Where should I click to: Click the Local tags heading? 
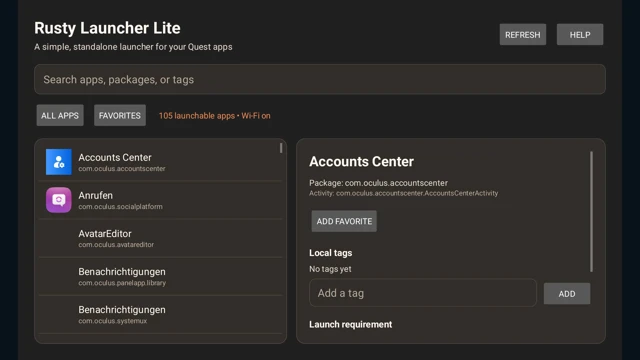coord(330,253)
